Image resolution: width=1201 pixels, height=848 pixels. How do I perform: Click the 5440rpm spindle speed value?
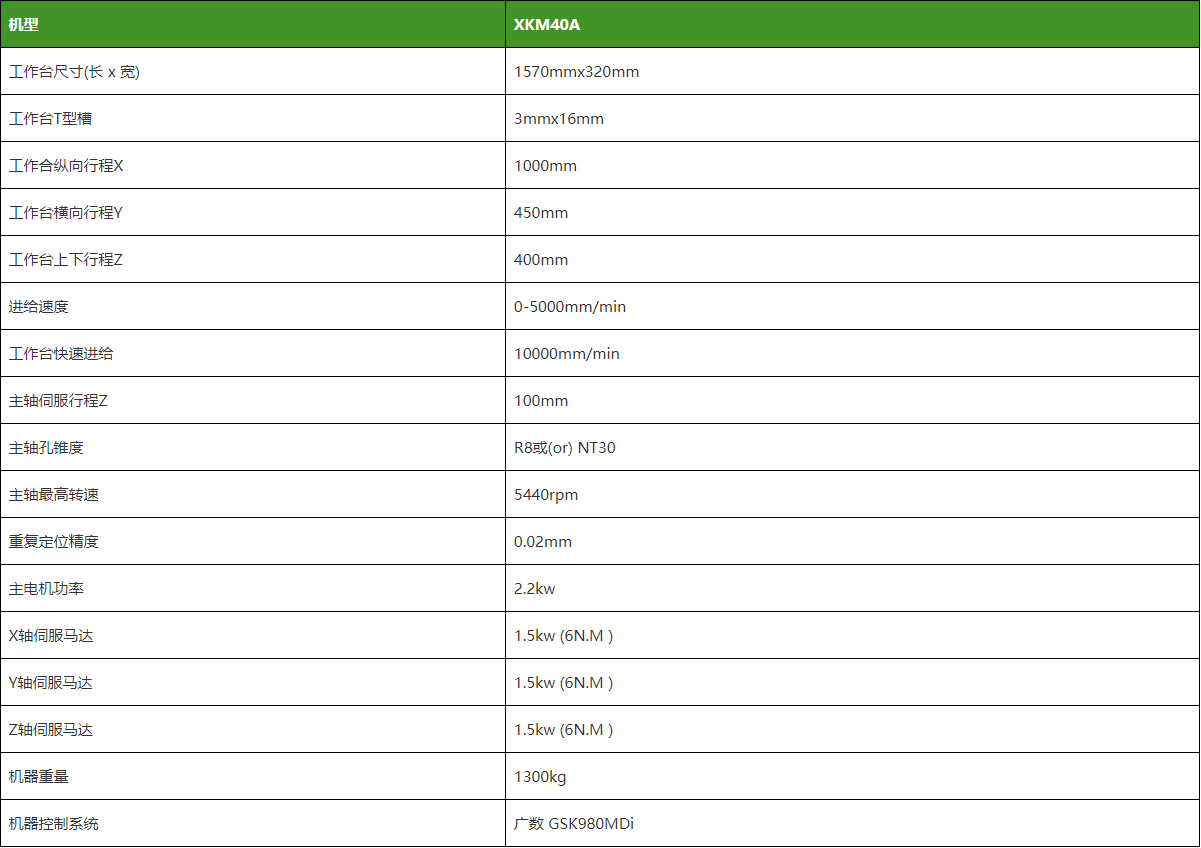[x=546, y=495]
